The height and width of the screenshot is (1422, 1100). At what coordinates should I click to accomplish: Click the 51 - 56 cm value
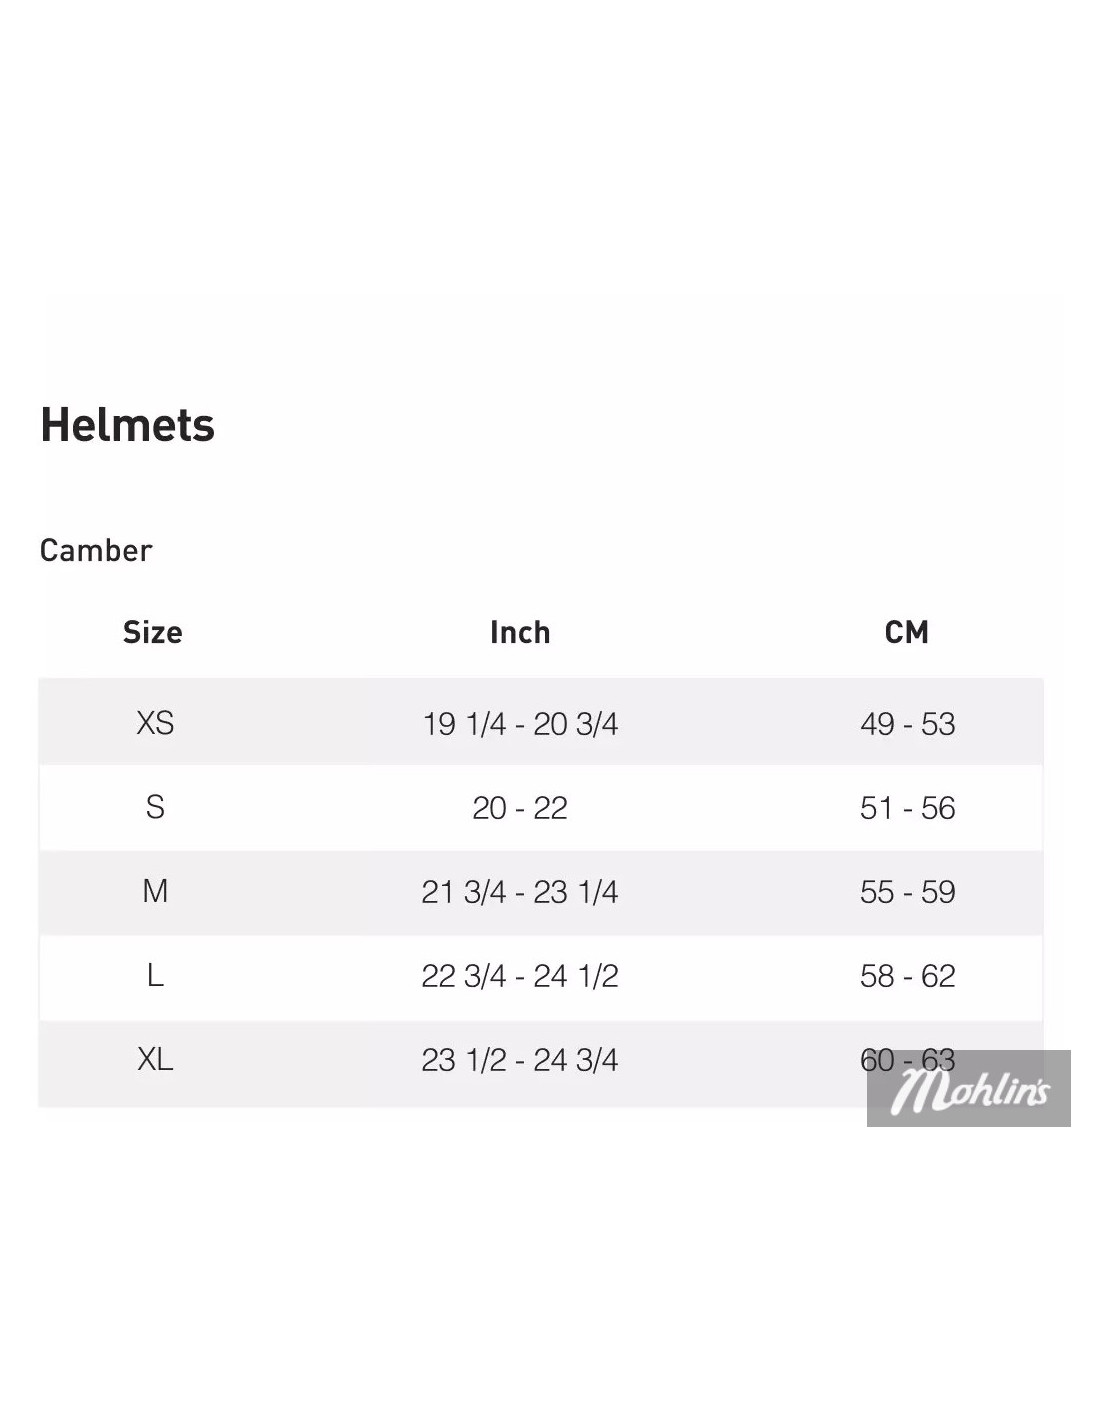(907, 807)
